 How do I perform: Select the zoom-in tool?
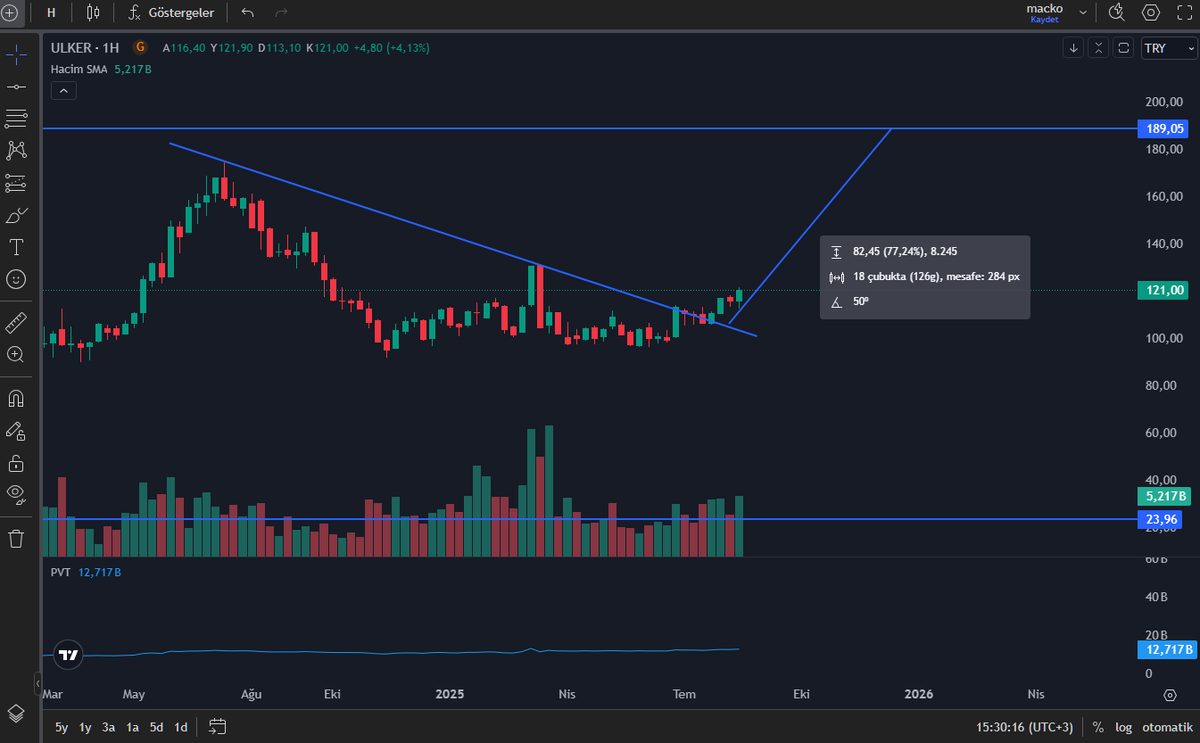coord(15,355)
